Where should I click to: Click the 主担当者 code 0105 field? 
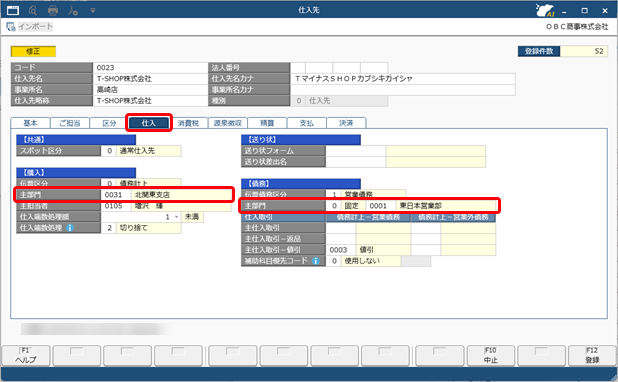116,206
